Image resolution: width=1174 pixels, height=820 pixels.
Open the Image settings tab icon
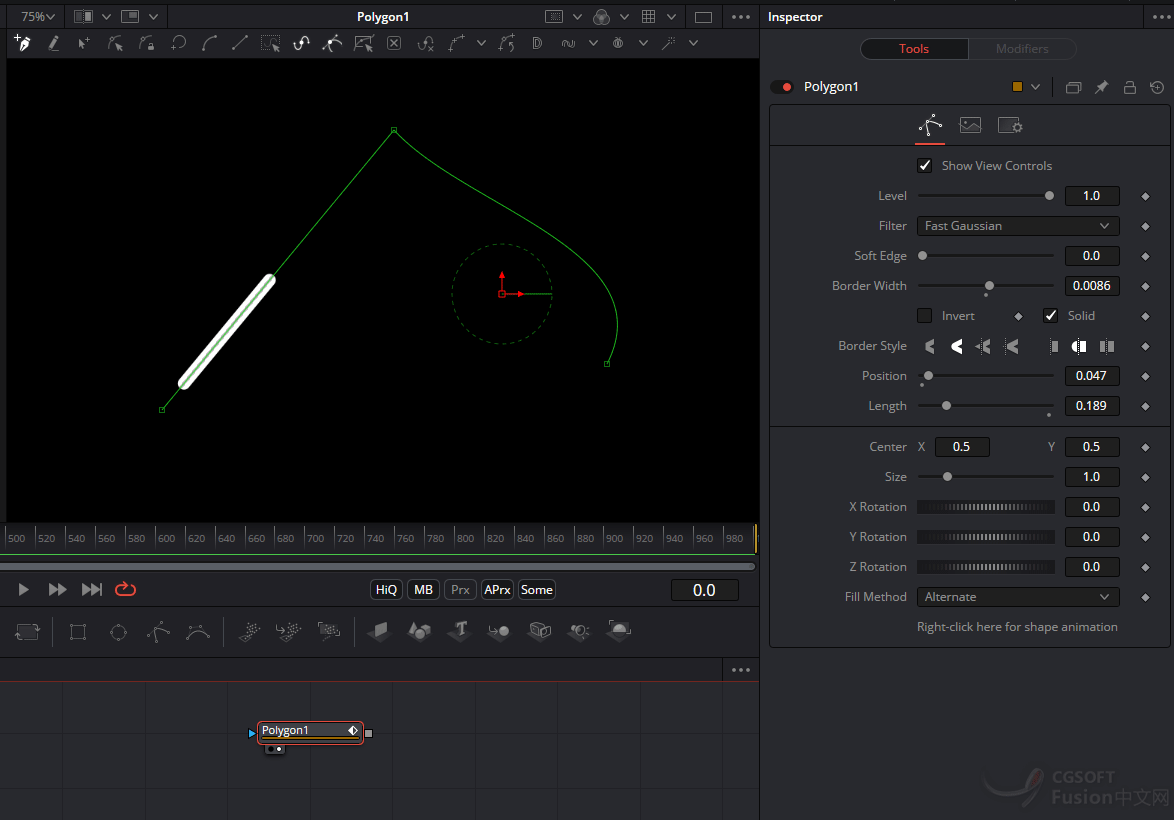970,125
